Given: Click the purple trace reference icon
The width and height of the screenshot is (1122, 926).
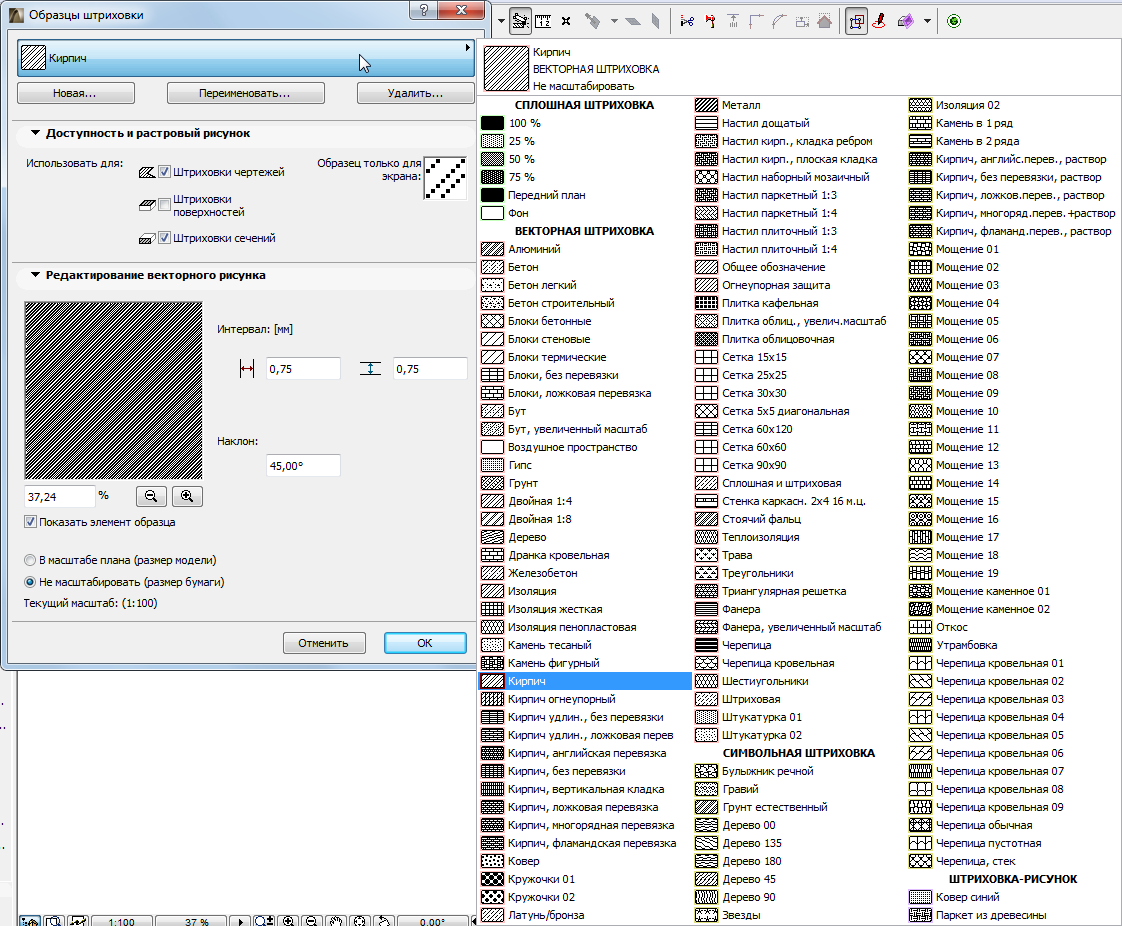Looking at the screenshot, I should [905, 21].
